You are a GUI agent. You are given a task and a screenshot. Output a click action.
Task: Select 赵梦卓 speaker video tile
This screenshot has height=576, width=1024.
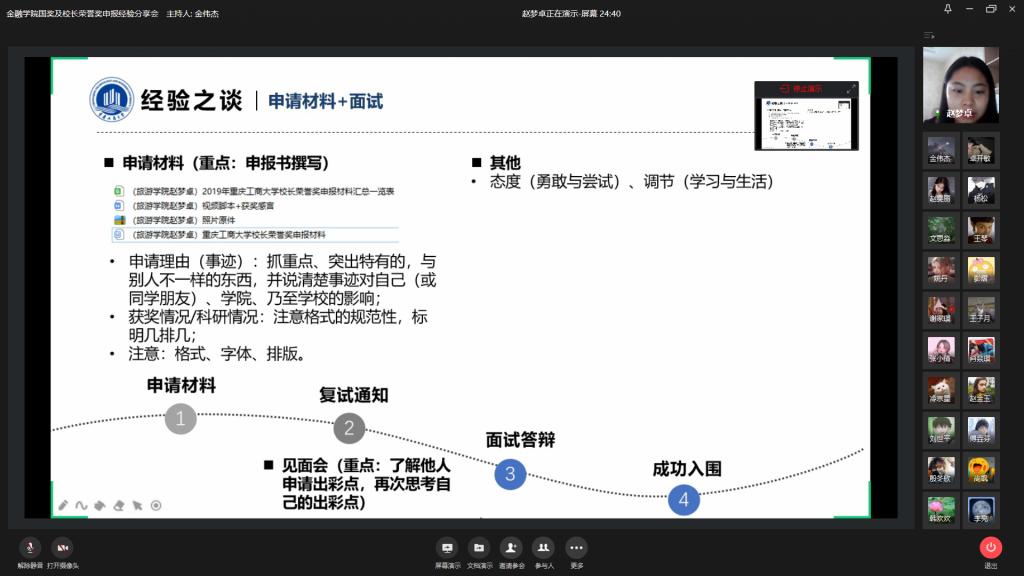tap(960, 84)
